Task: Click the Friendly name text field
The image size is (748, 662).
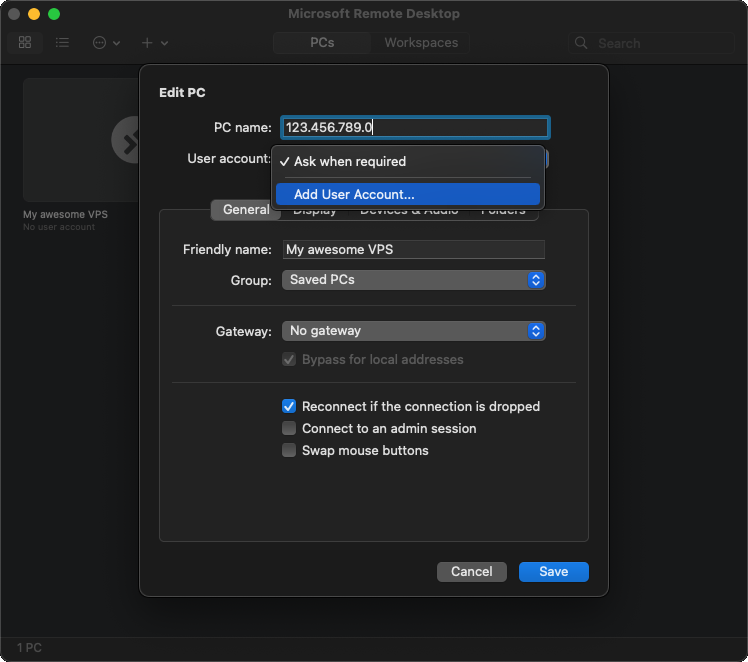Action: point(413,250)
